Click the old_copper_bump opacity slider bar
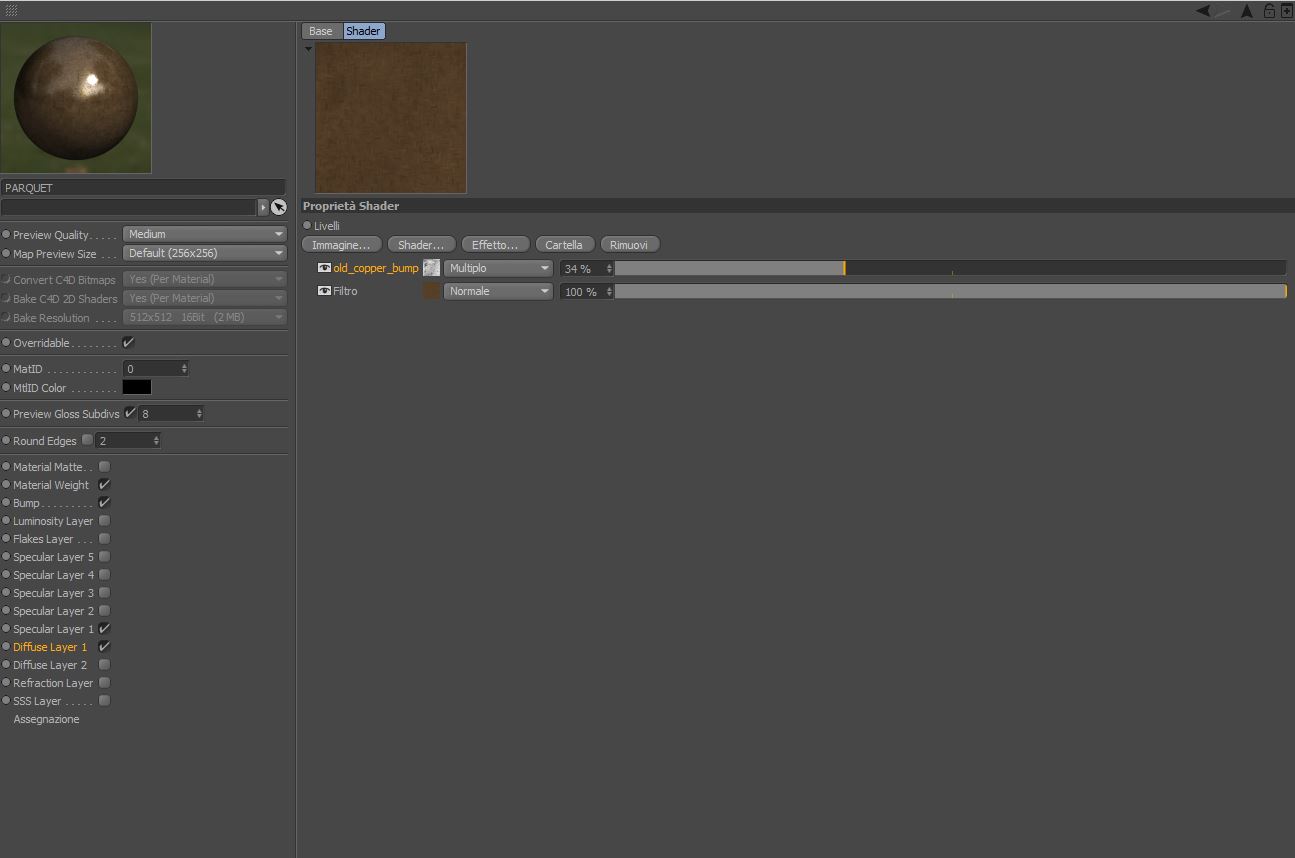The height and width of the screenshot is (858, 1295). [950, 268]
